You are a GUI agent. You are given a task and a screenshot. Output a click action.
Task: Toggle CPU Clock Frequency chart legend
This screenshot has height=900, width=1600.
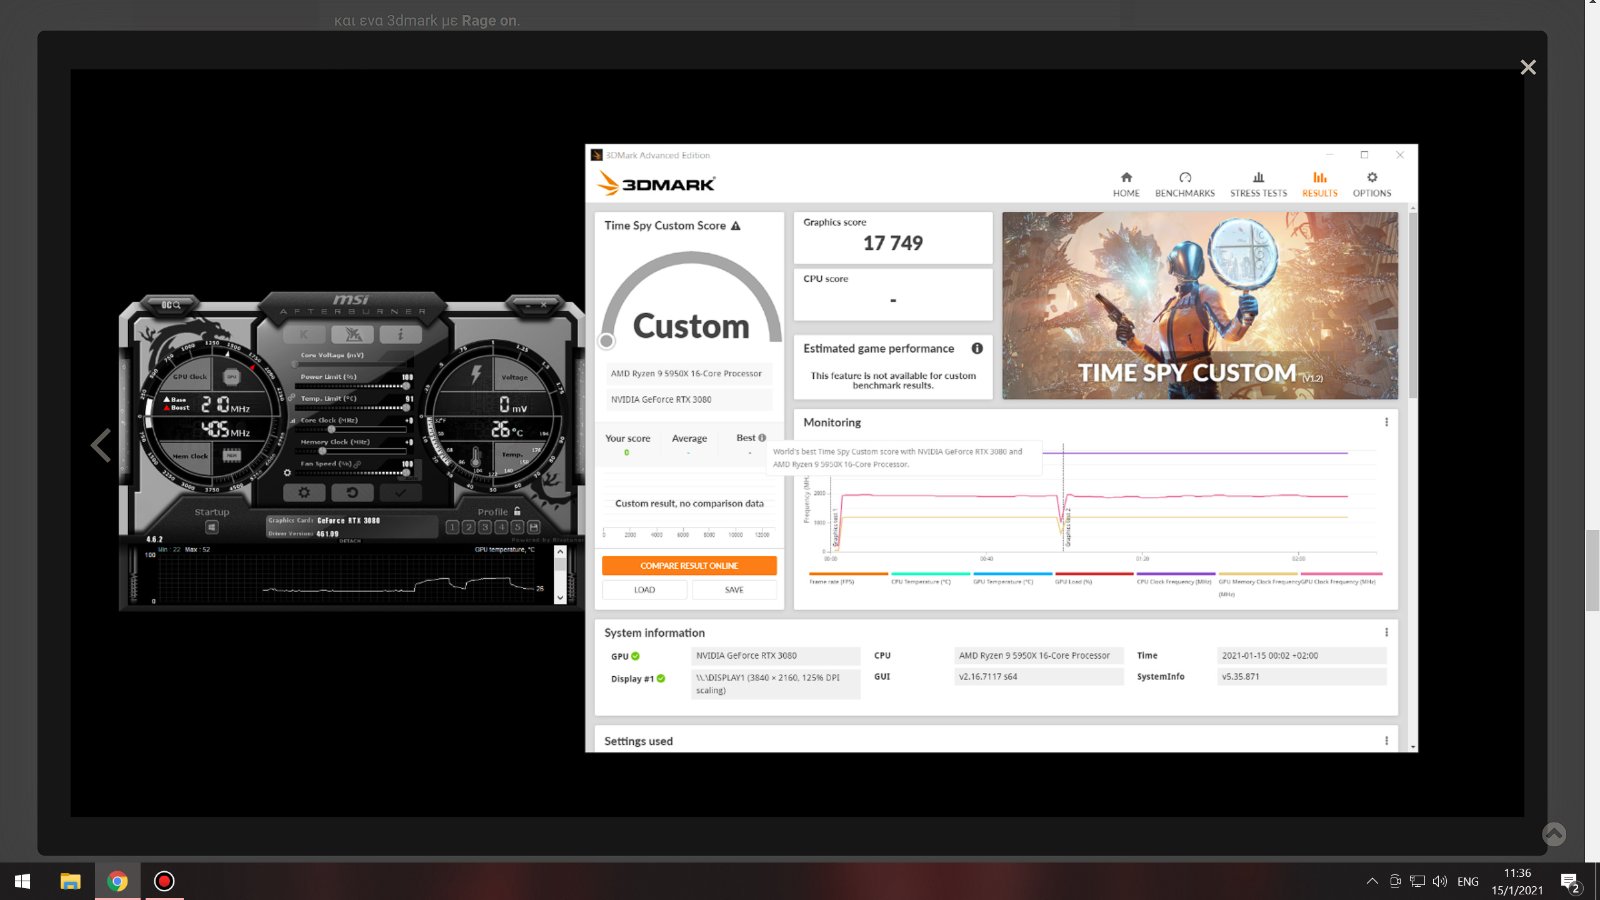pos(1174,578)
